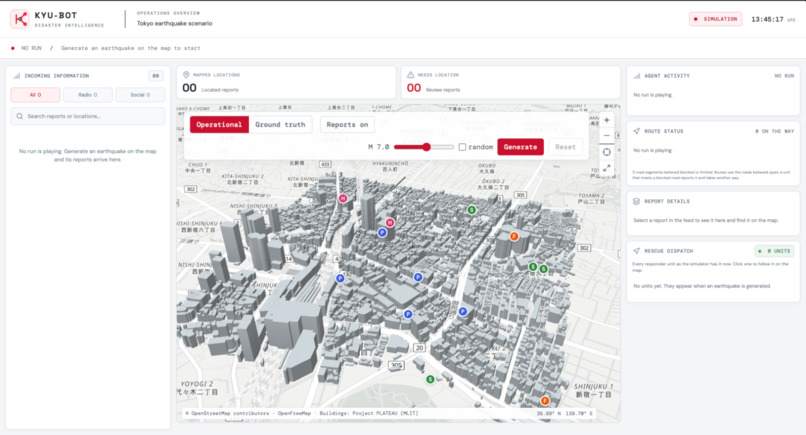
Task: Select blue P marker just below pink H
Action: coord(382,232)
